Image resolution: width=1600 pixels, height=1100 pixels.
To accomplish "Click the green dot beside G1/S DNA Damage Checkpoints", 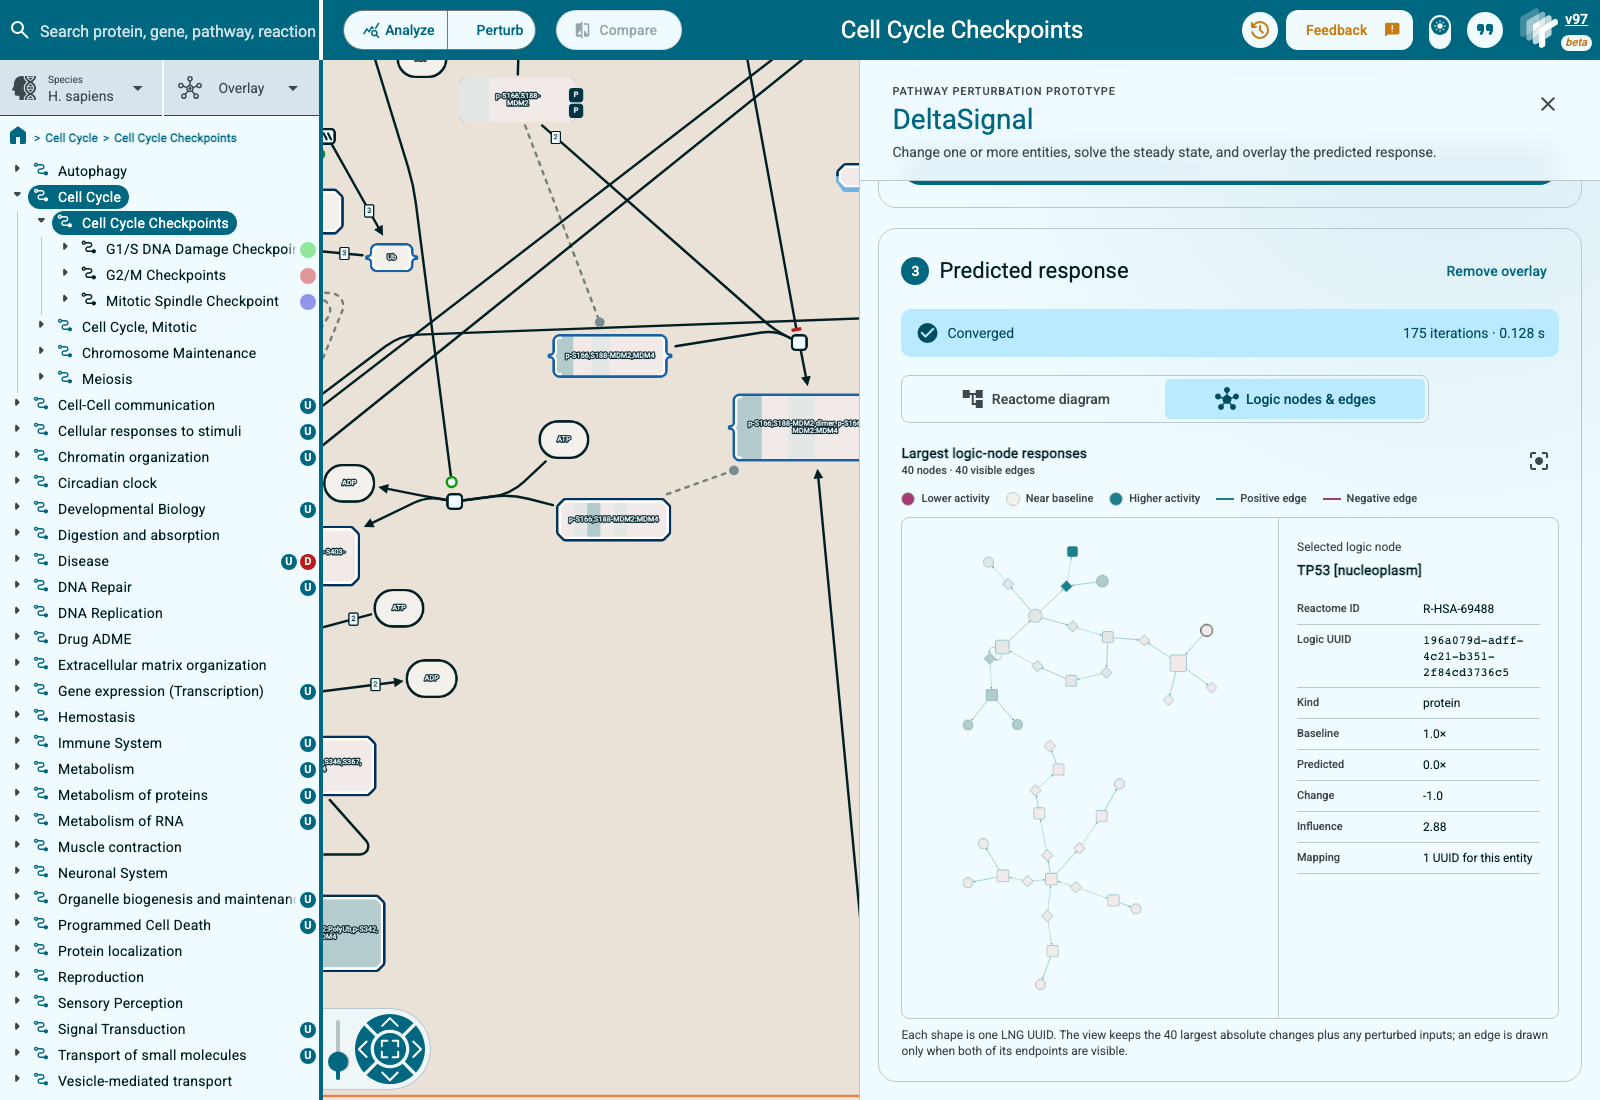I will [308, 250].
